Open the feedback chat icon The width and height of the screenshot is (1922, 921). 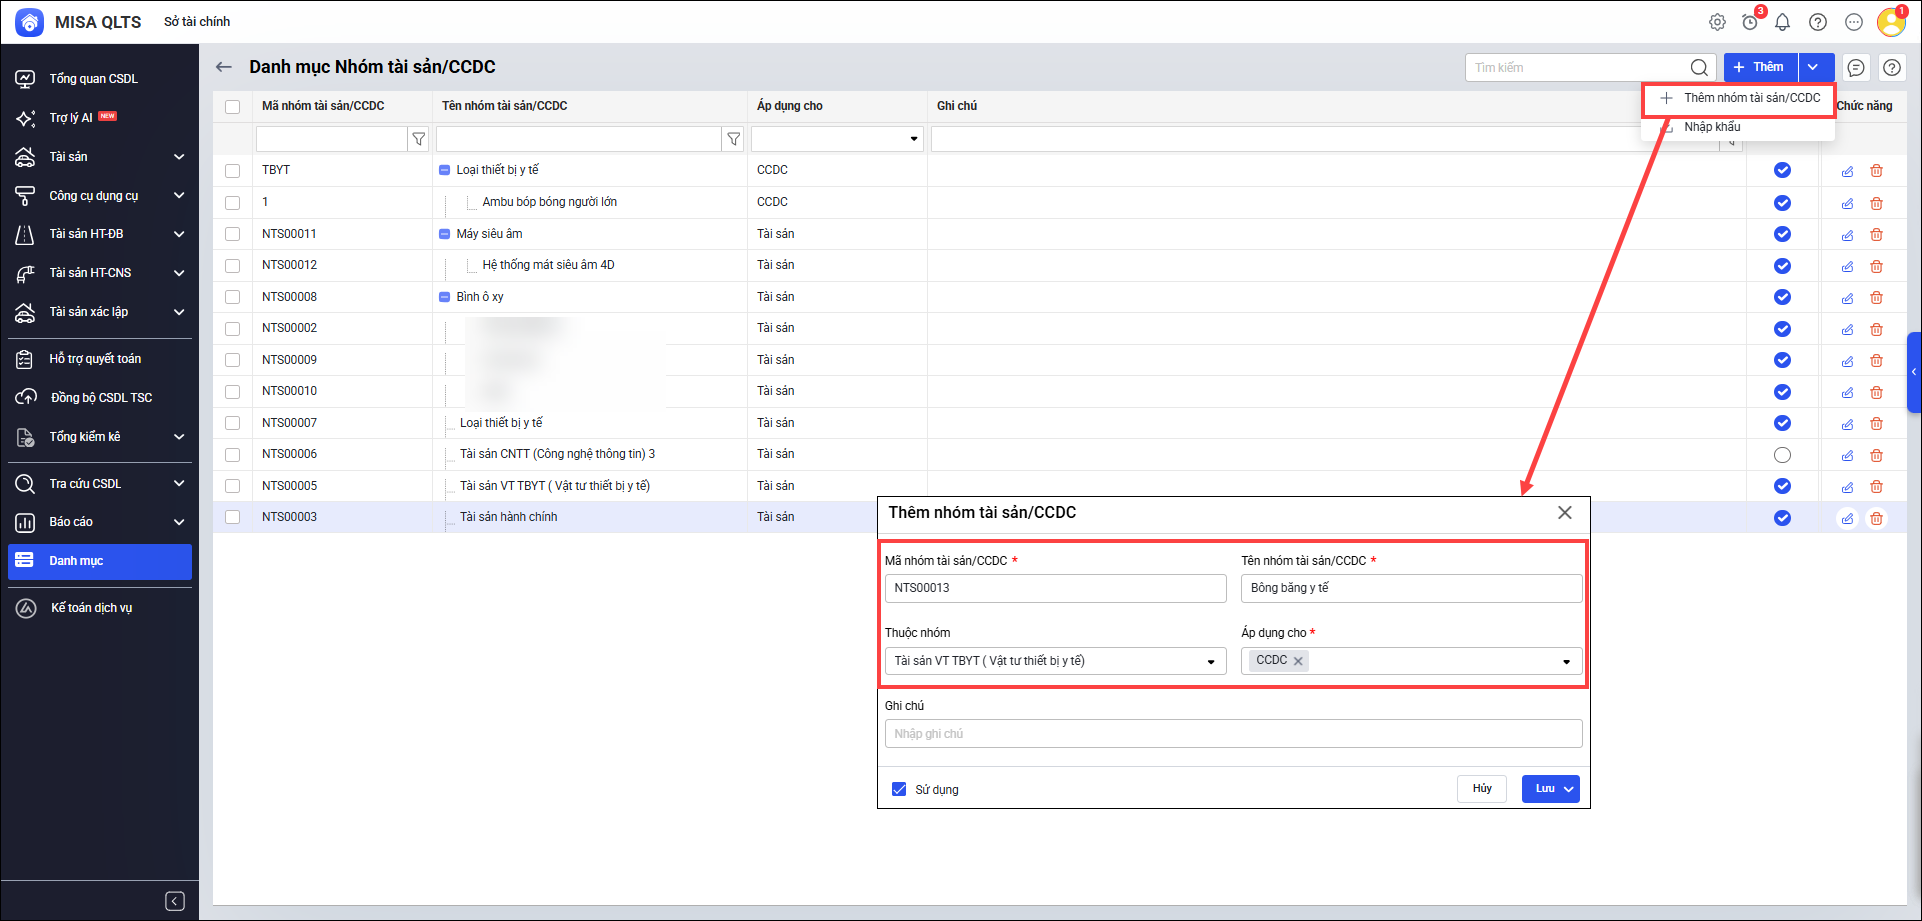coord(1856,68)
